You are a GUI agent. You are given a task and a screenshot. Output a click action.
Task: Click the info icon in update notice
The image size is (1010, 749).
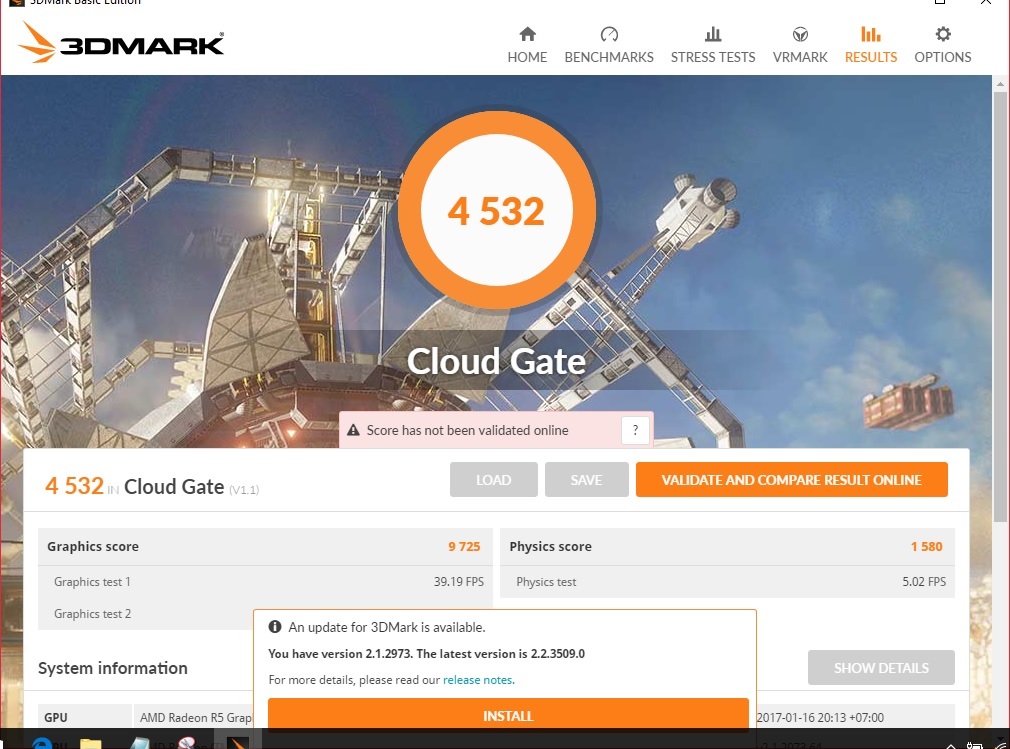click(274, 627)
